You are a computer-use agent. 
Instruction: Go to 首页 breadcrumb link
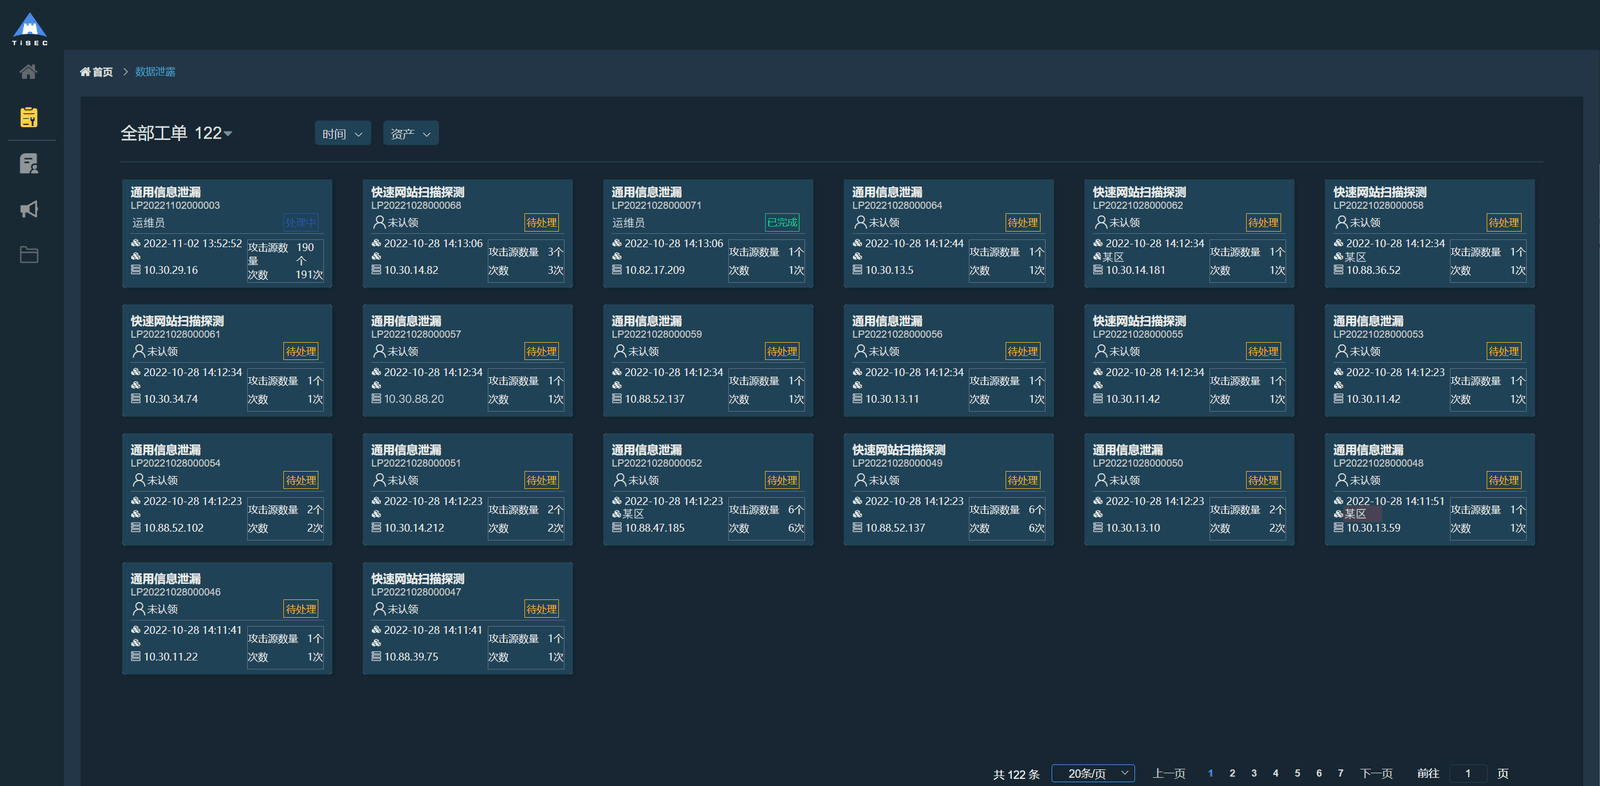(x=96, y=72)
